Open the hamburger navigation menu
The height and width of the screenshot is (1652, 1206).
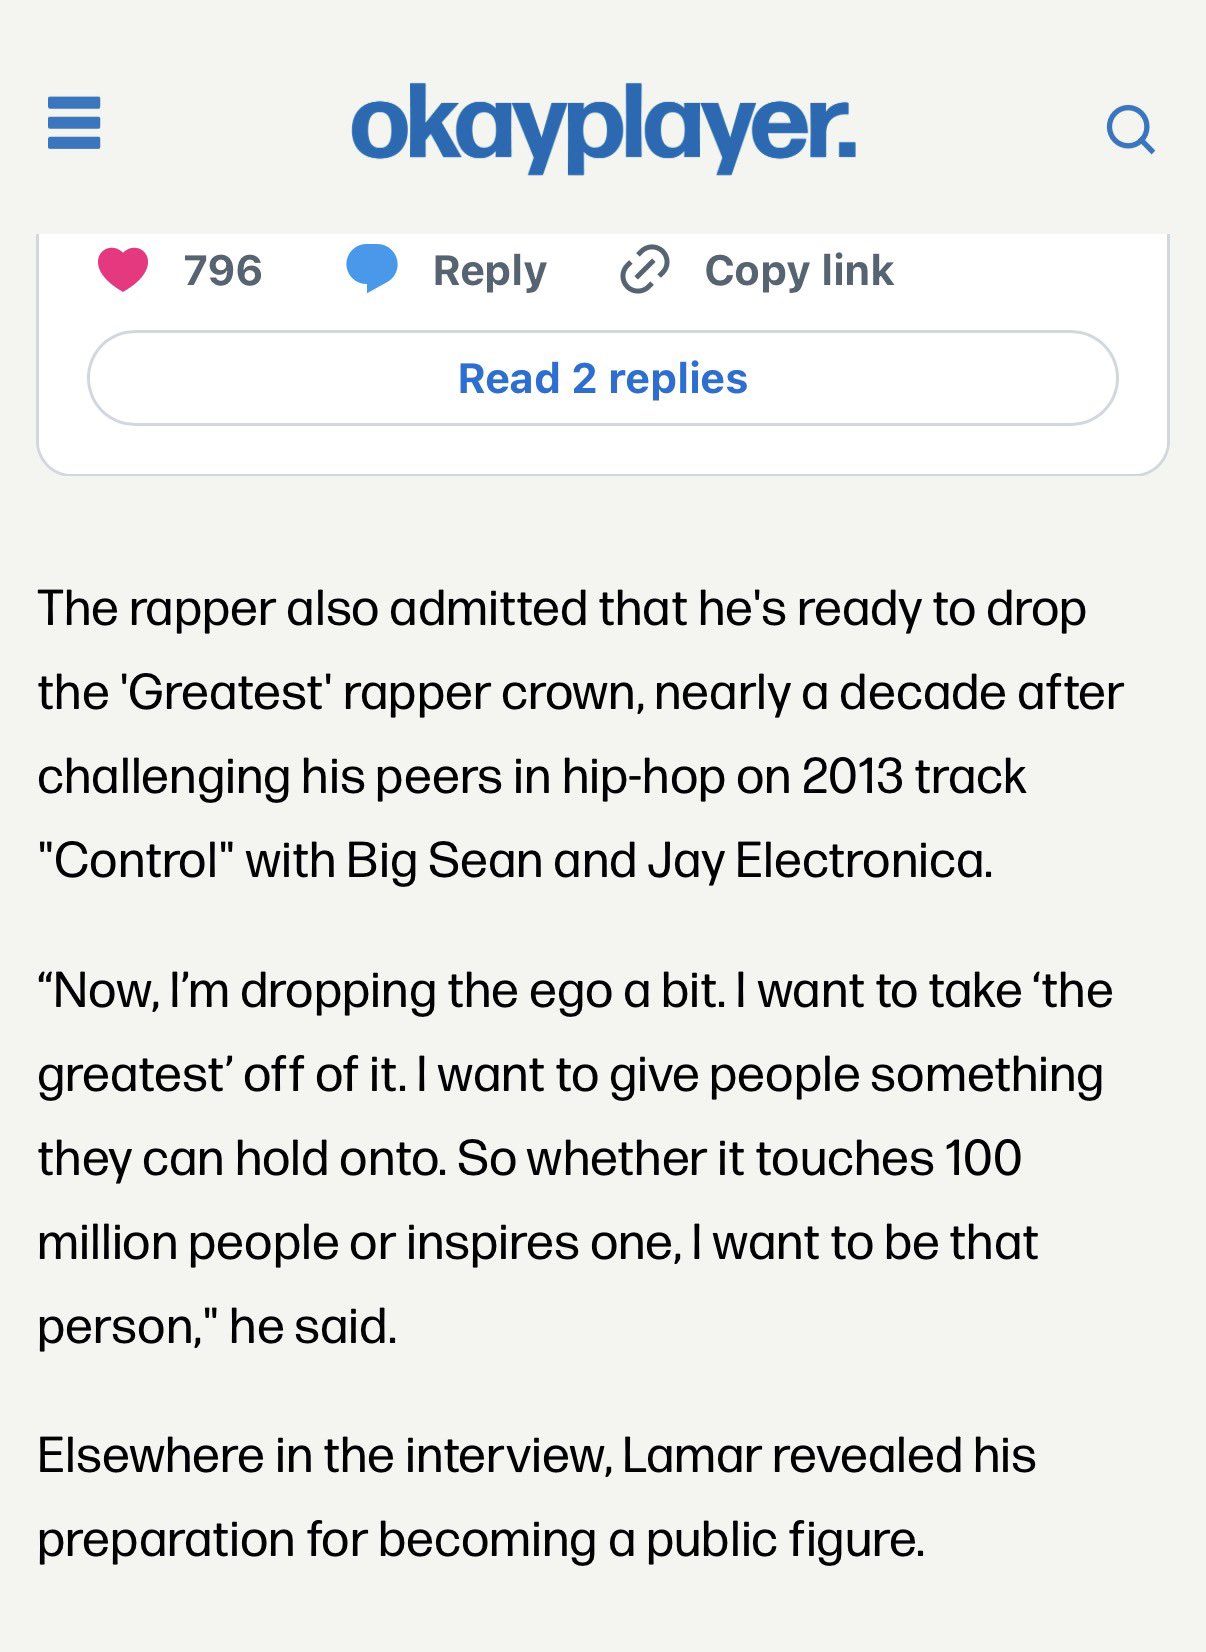(x=74, y=123)
